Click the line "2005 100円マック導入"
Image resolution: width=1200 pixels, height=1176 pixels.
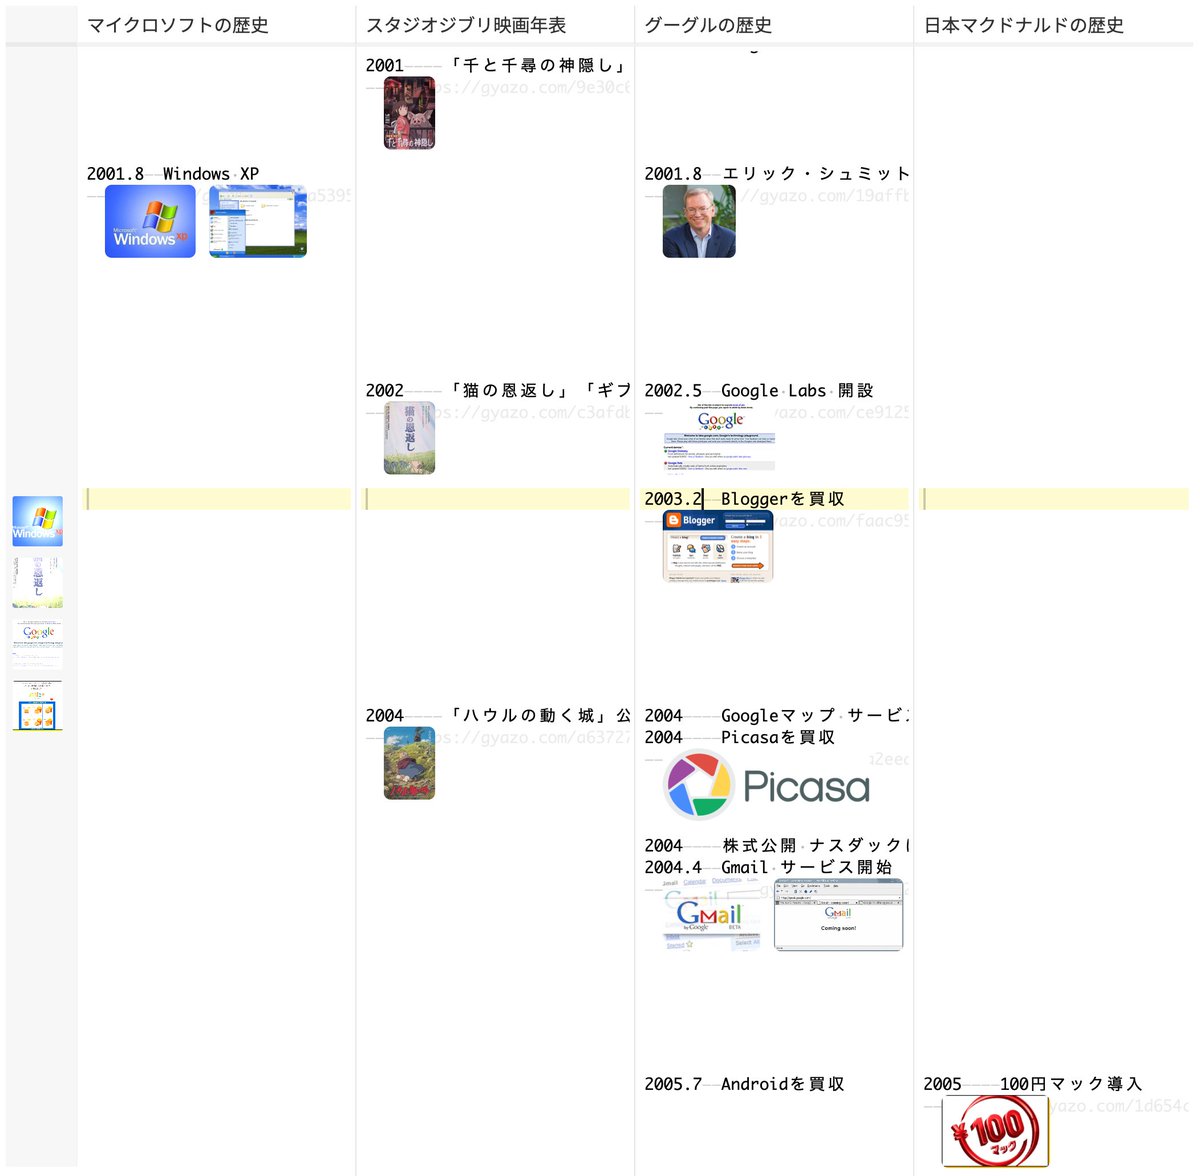tap(1033, 1084)
